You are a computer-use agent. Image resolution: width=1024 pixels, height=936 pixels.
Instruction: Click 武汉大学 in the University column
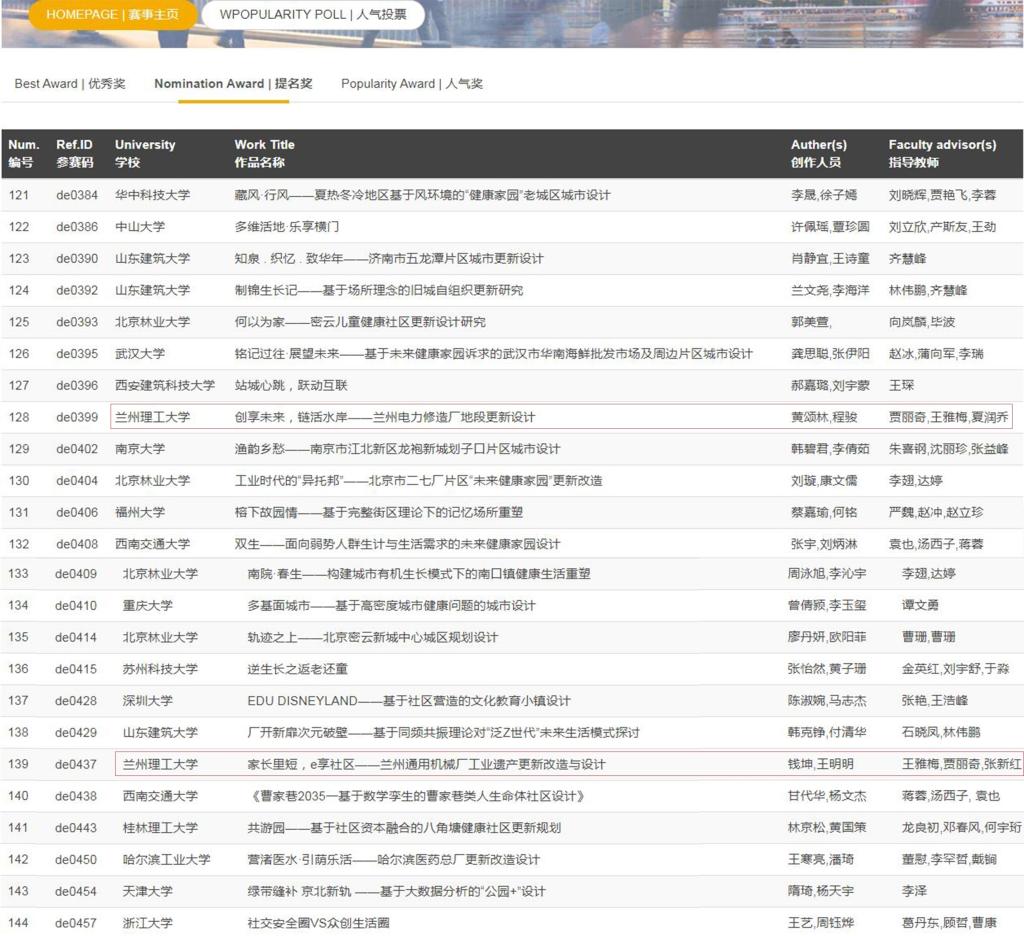[140, 354]
